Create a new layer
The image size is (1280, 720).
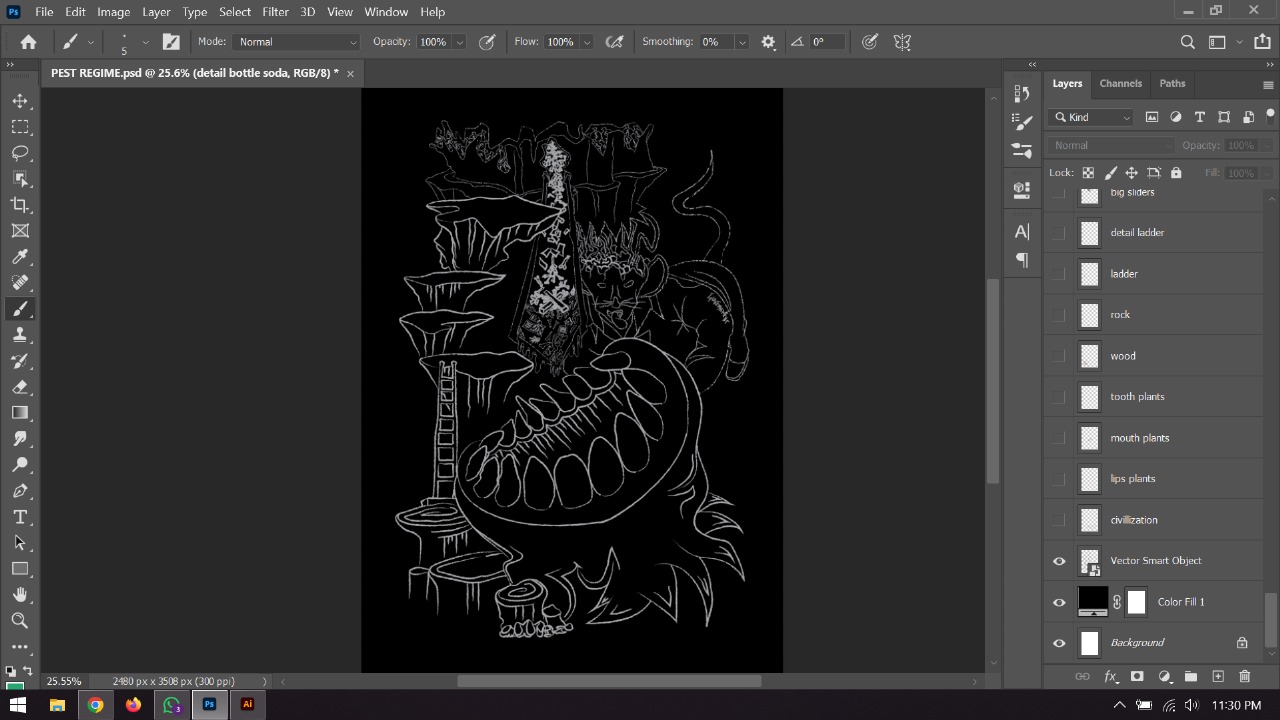click(1218, 677)
